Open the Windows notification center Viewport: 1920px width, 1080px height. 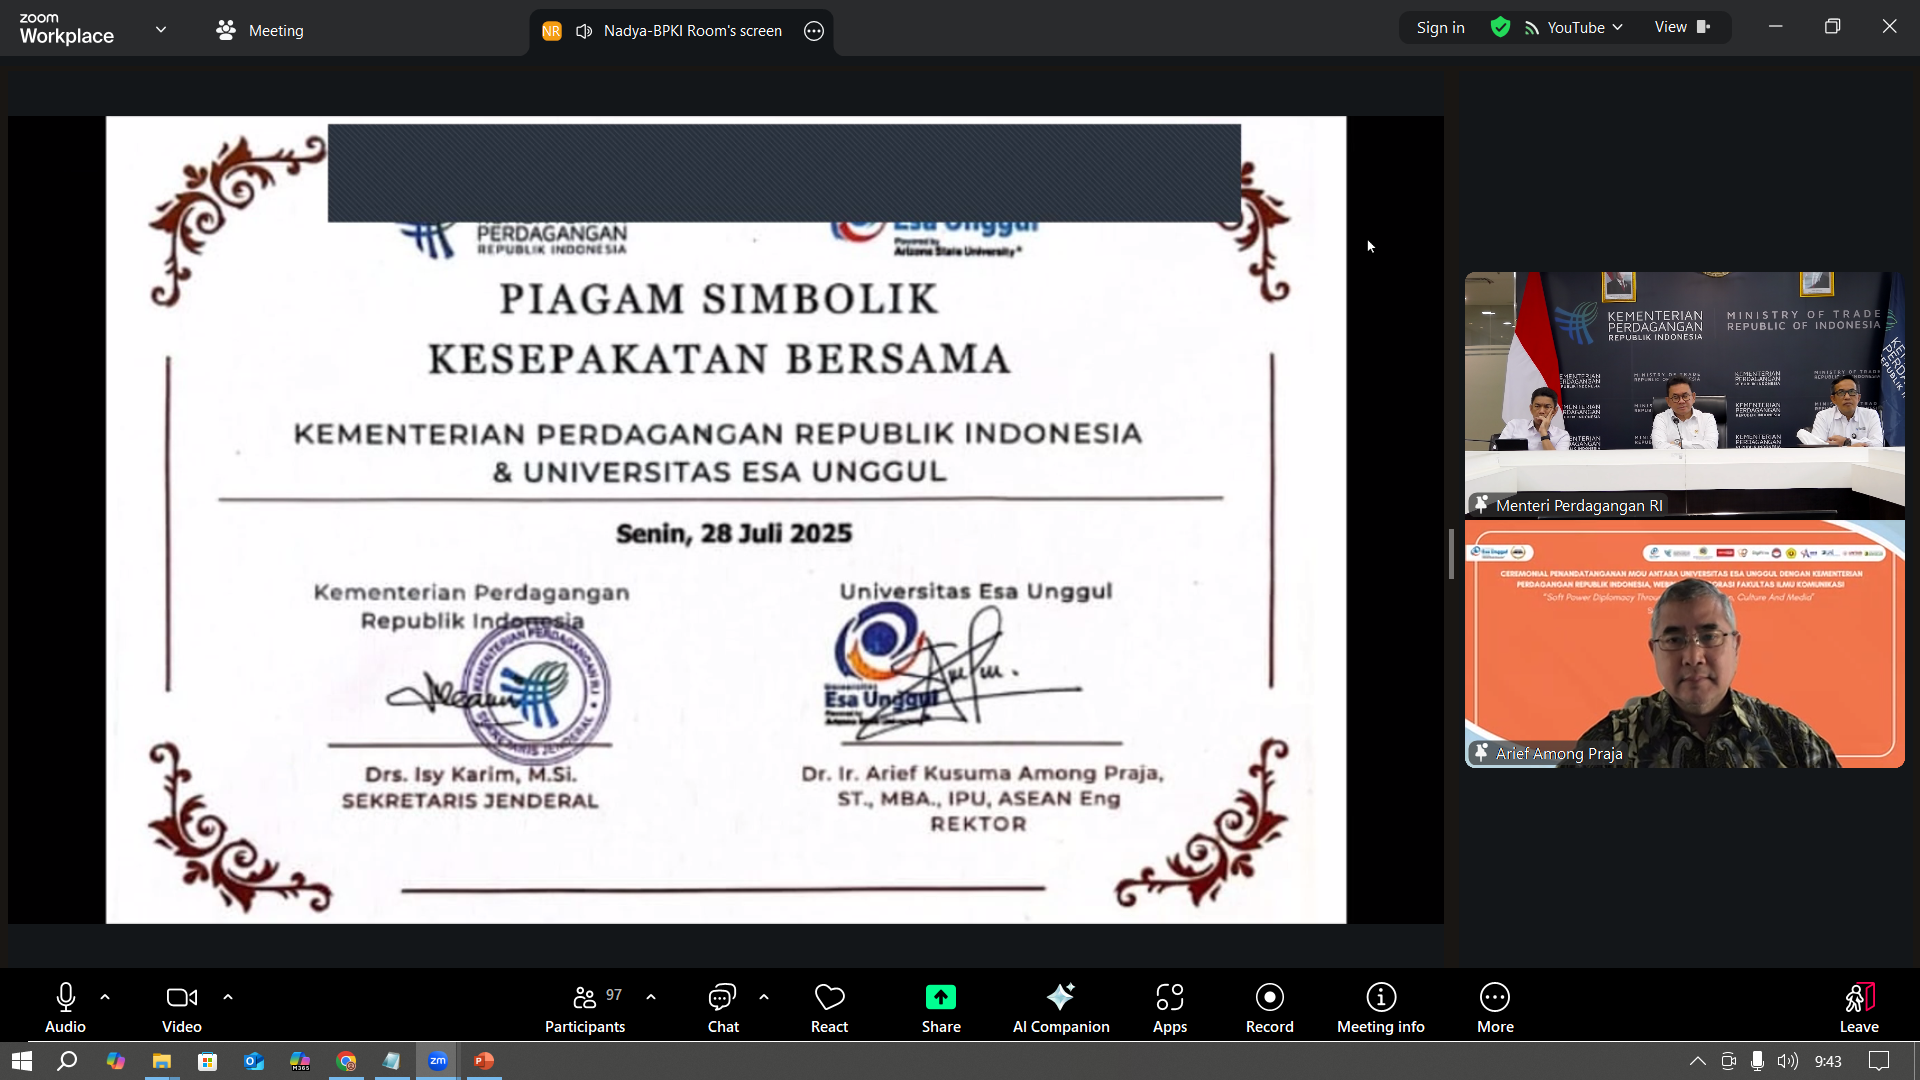[x=1879, y=1061]
